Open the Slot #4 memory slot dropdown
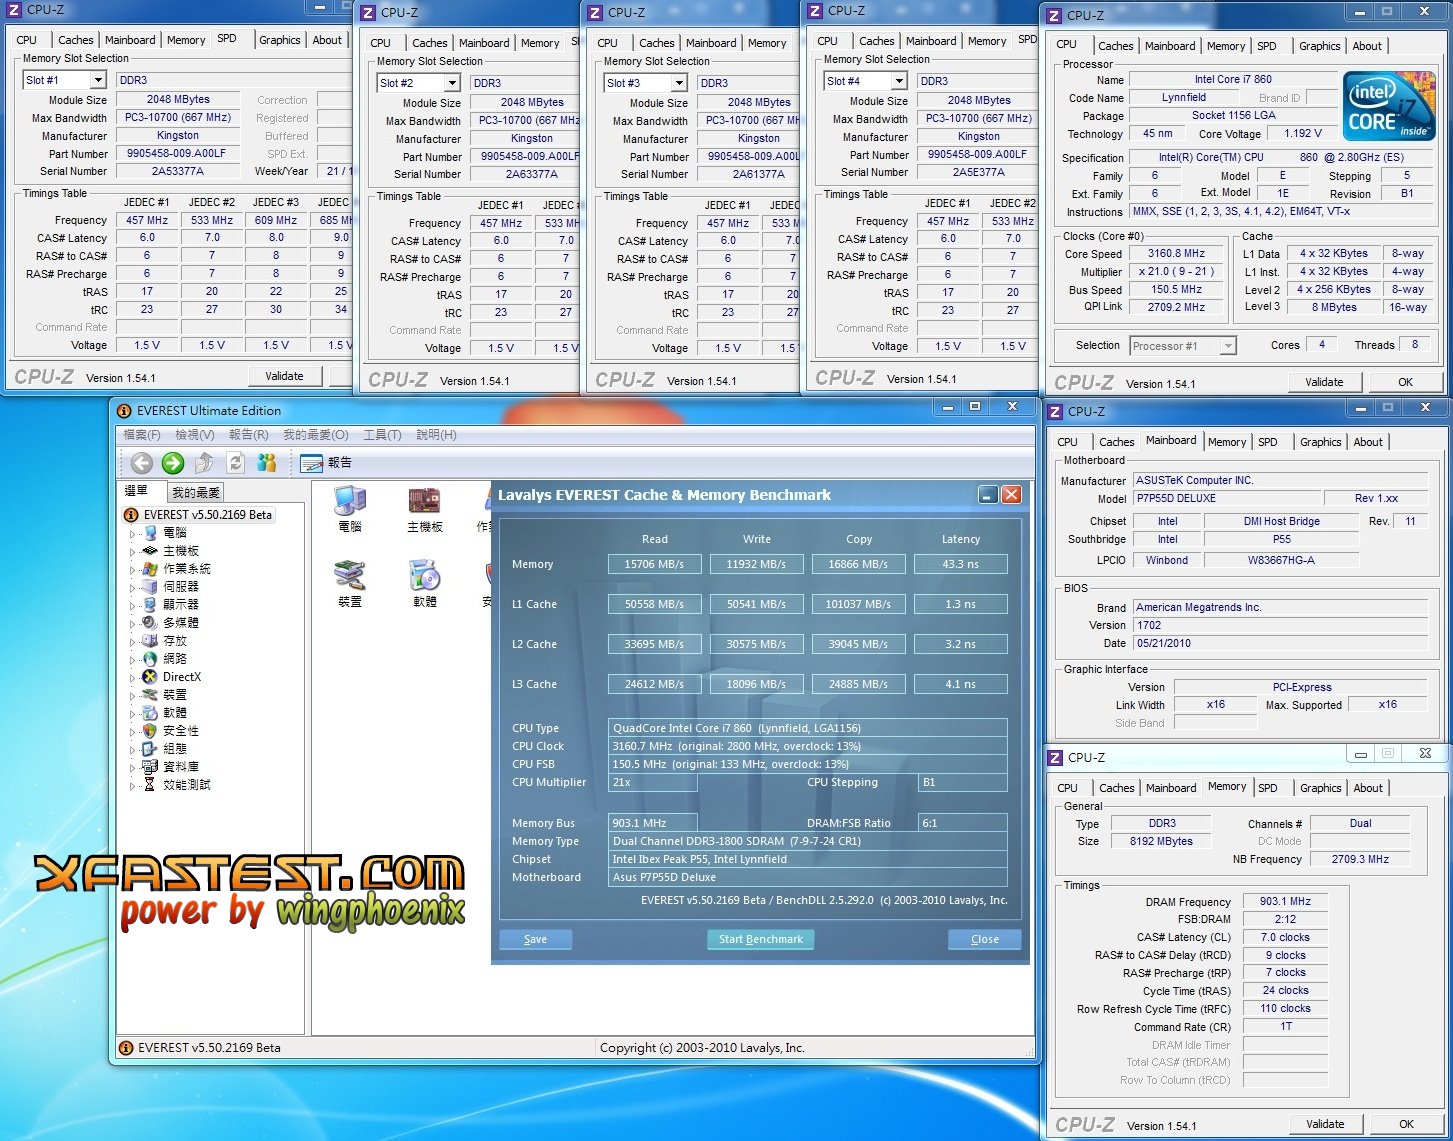1453x1141 pixels. [x=898, y=81]
